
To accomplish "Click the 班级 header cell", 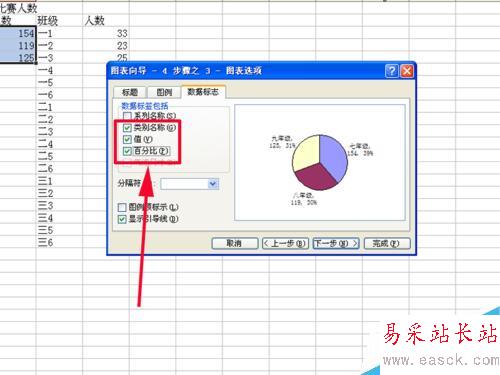I will point(59,21).
